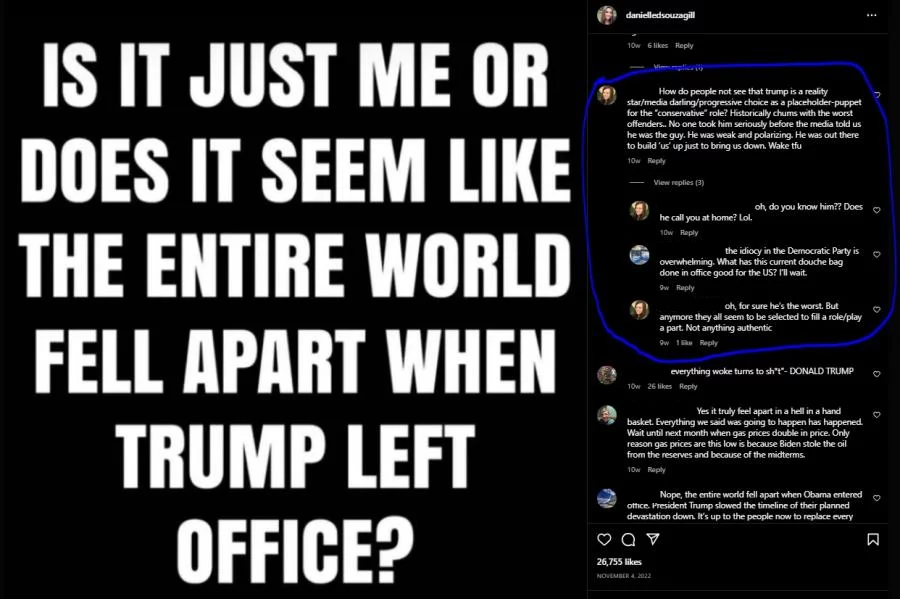Click the "26 likes" count on the comment

click(660, 386)
